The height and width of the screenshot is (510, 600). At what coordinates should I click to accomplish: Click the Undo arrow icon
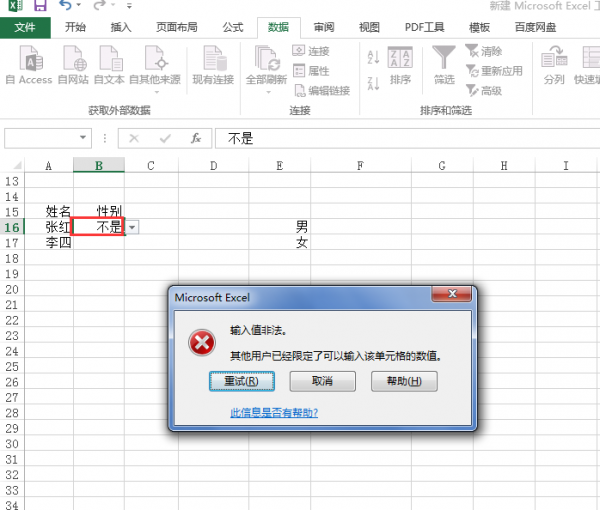(x=65, y=5)
